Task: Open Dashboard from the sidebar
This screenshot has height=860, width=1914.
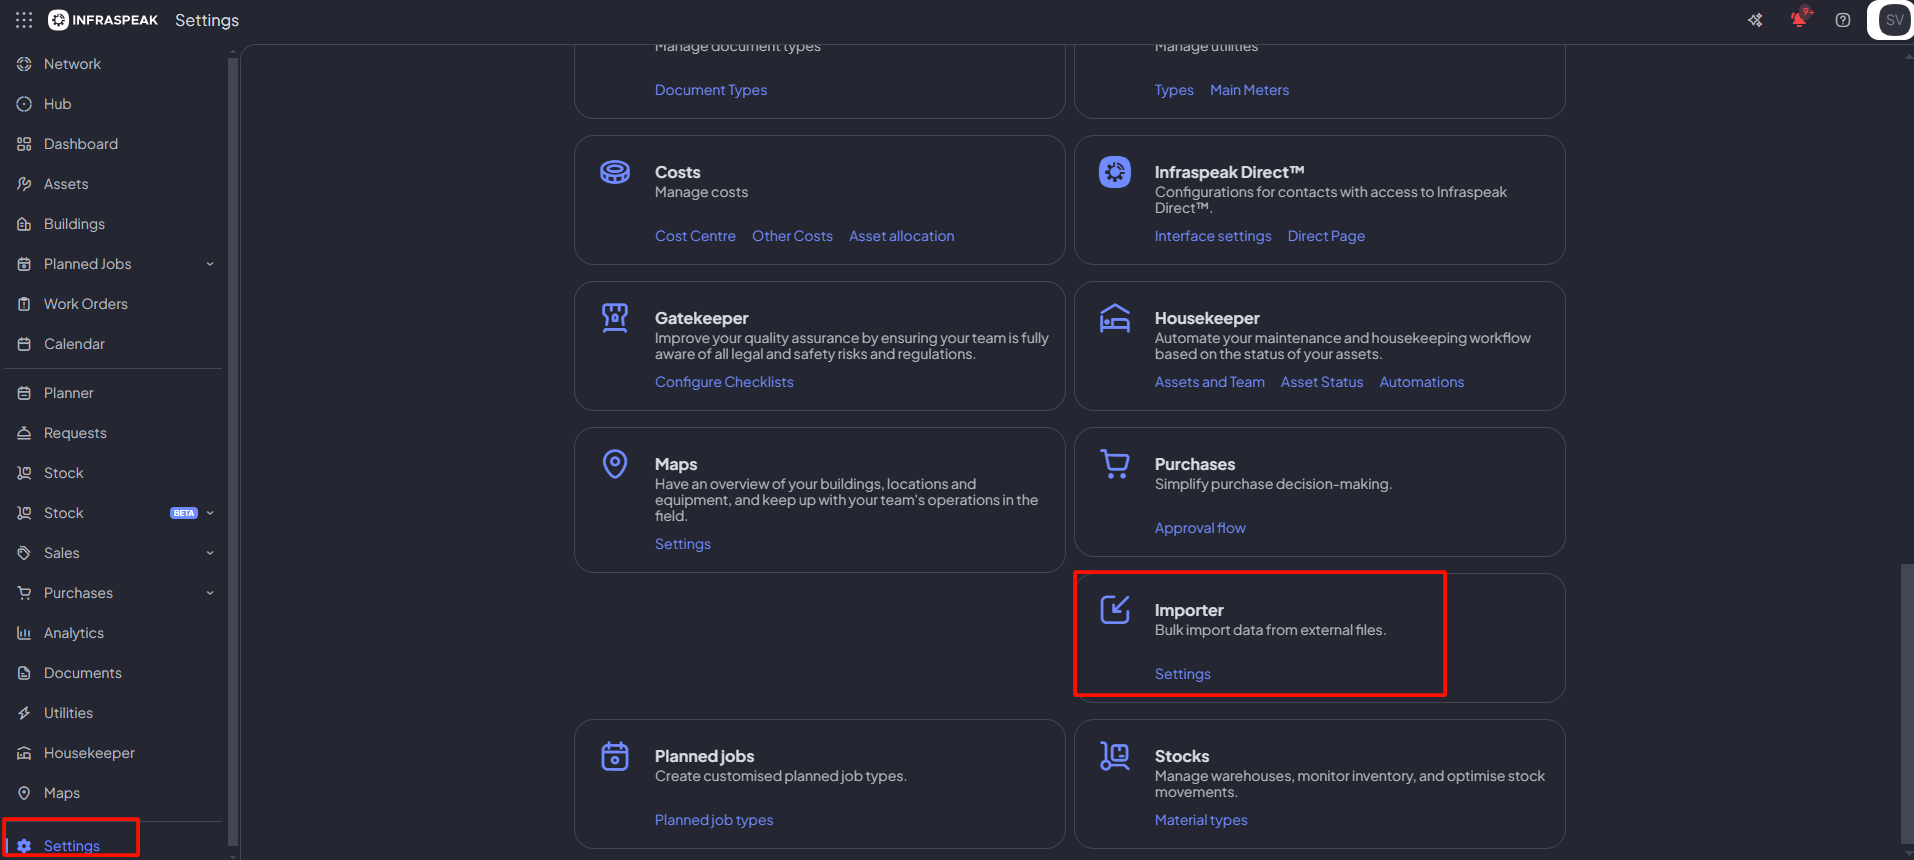Action: tap(81, 144)
